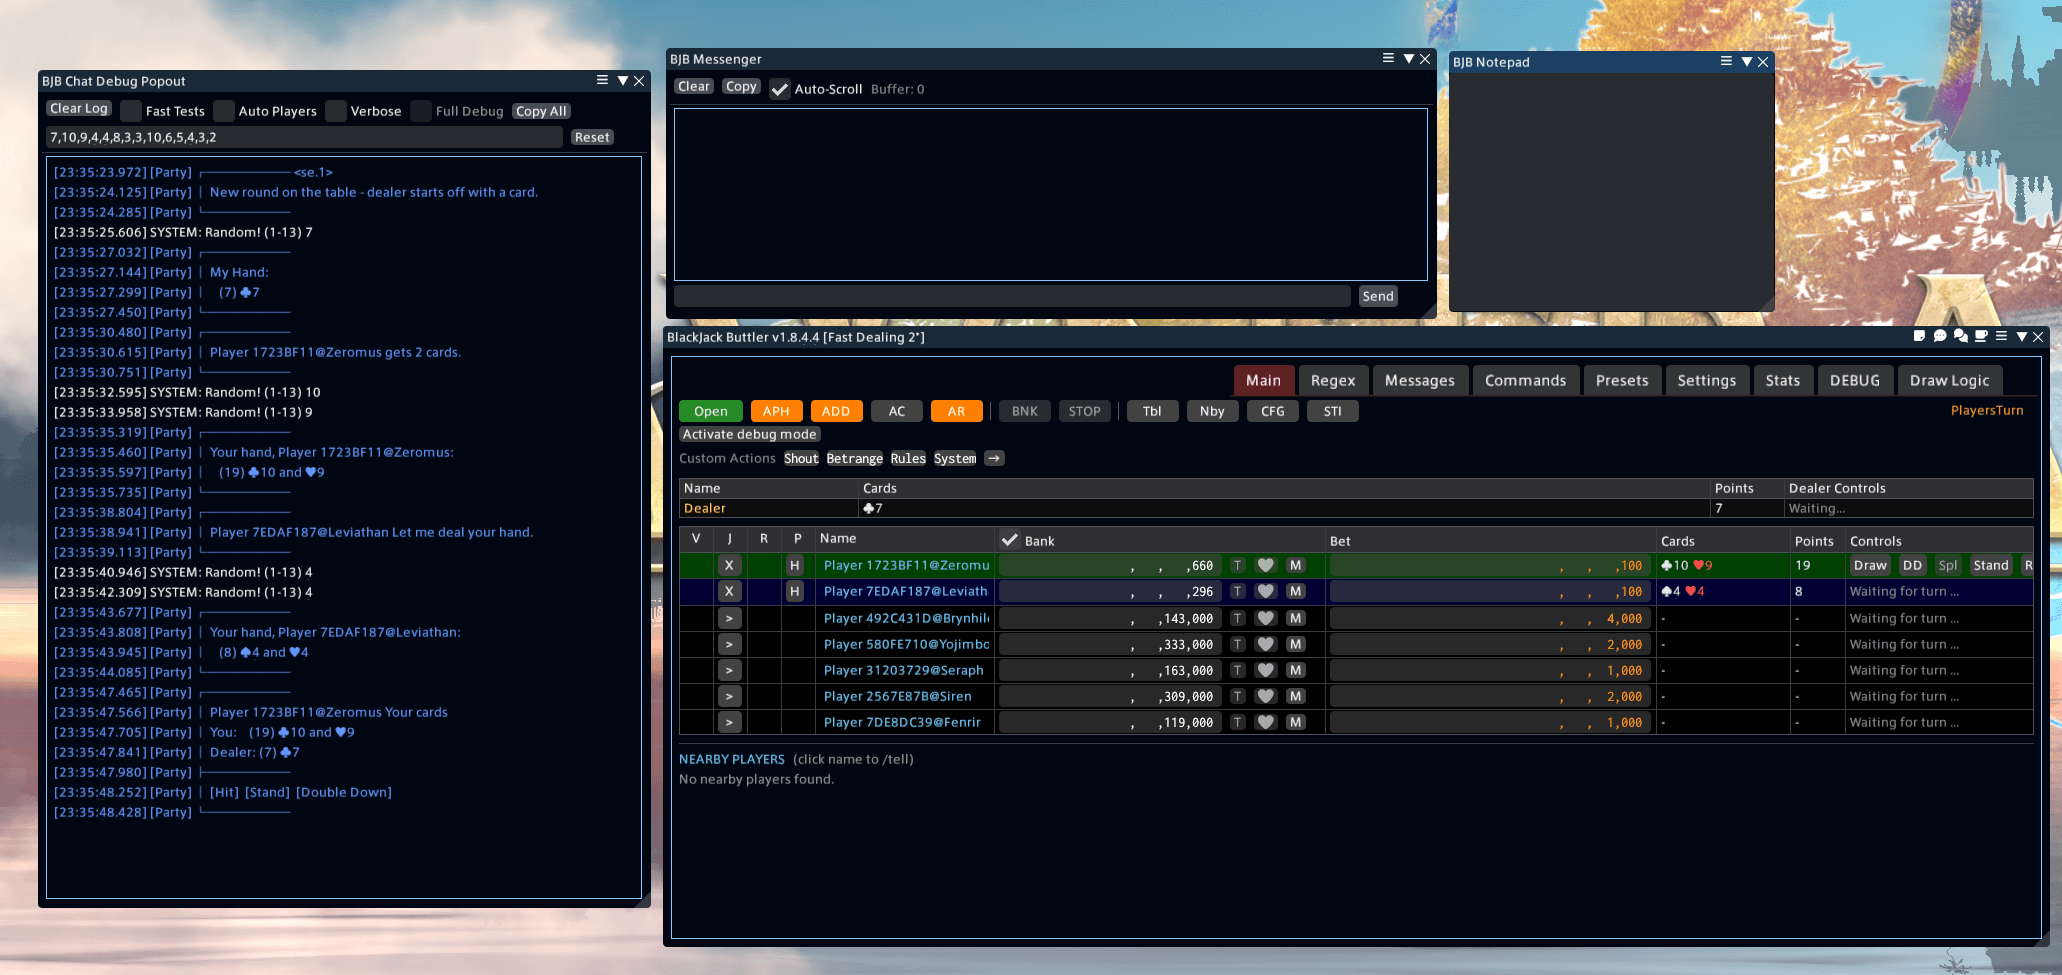This screenshot has height=975, width=2062.
Task: Toggle Auto-Scroll checkbox in BJB Messenger
Action: (x=780, y=89)
